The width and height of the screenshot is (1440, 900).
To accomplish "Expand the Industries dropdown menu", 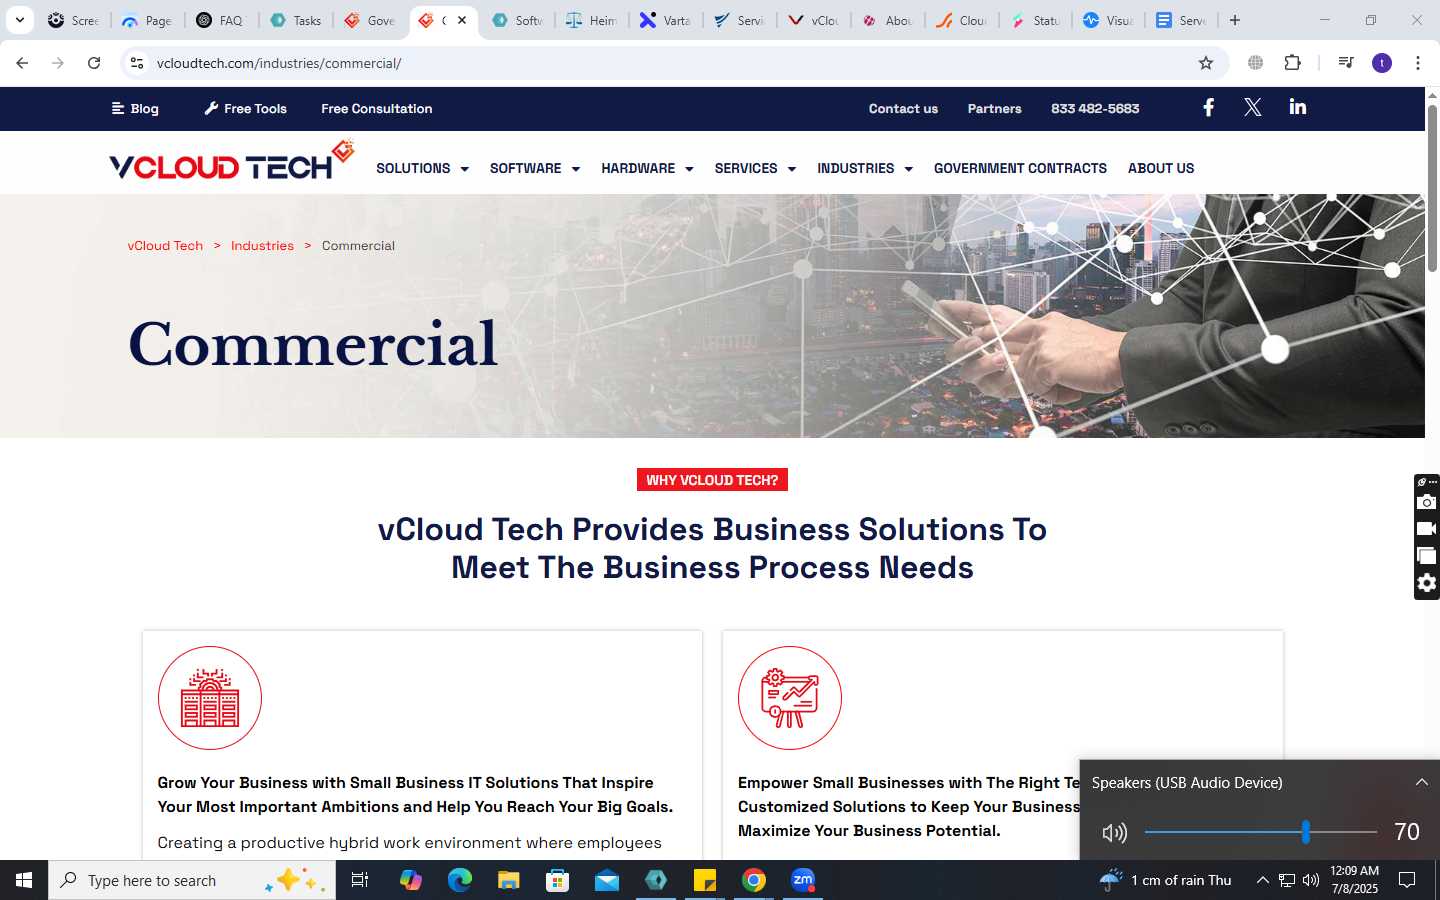I will tap(865, 168).
